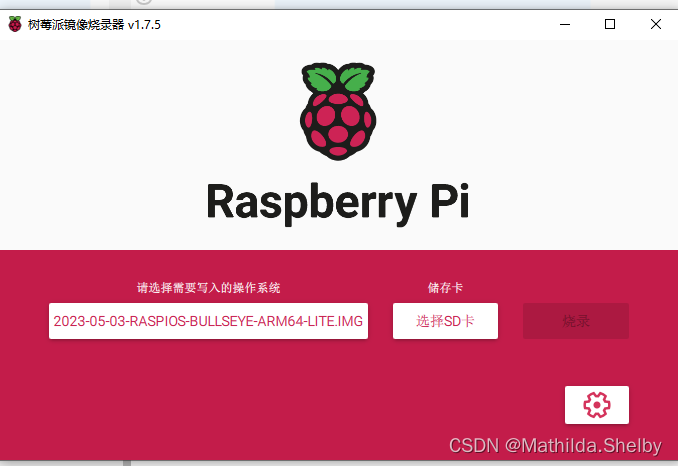Viewport: 678px width, 466px height.
Task: Click the 请选择需要写入的操作系统 label
Action: (208, 287)
